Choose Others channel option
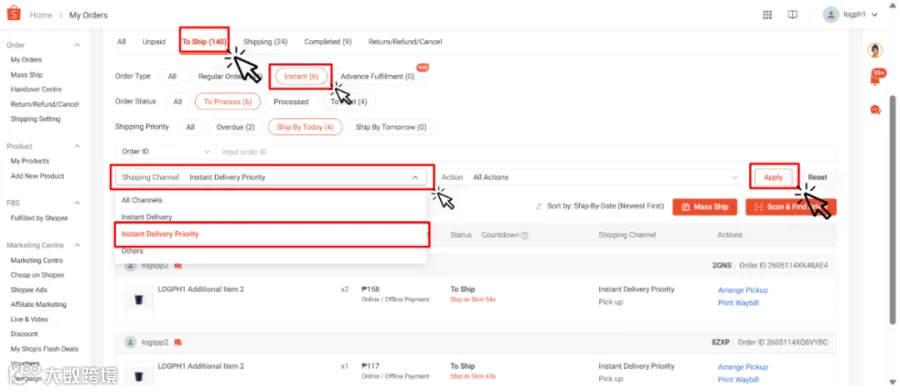Screen dimensions: 900x392 point(271,251)
